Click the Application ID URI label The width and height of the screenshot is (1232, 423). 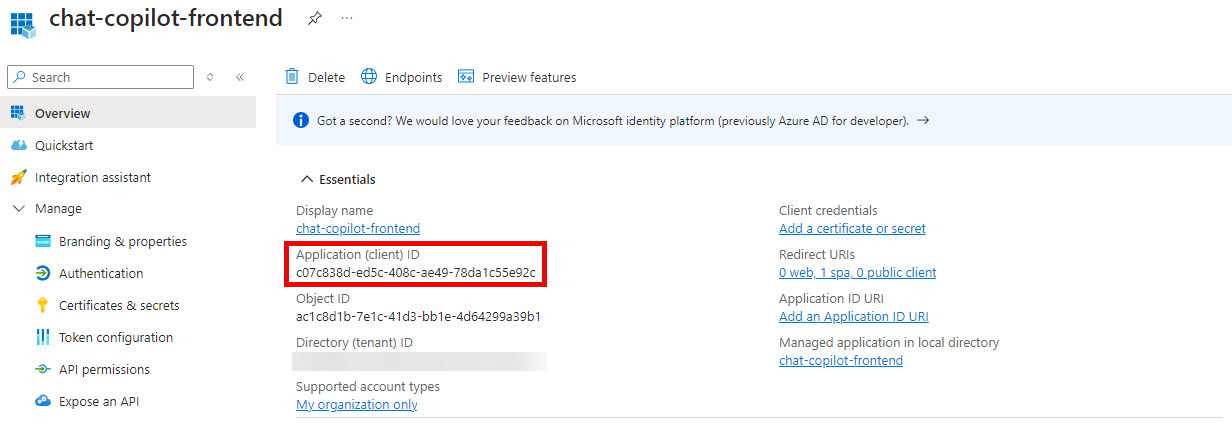(831, 298)
